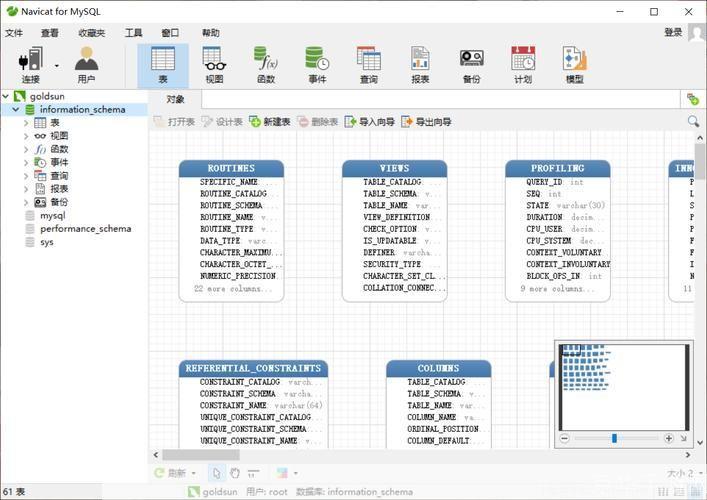Expand the 报表 node in the tree
The width and height of the screenshot is (707, 500).
point(26,189)
